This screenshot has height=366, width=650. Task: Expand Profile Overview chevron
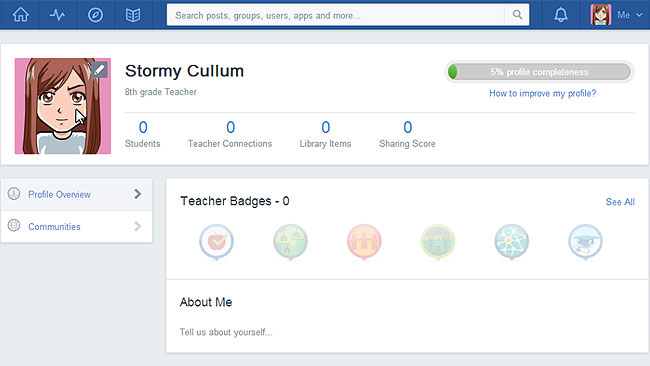(x=138, y=194)
